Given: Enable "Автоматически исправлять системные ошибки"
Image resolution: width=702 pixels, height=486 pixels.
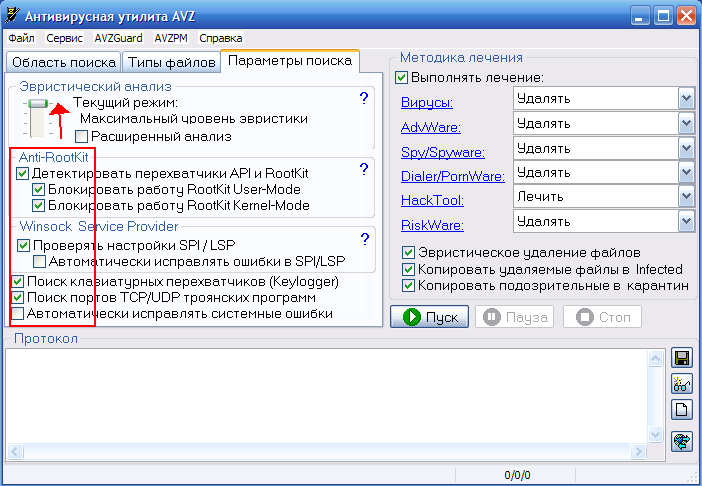Looking at the screenshot, I should pyautogui.click(x=17, y=313).
